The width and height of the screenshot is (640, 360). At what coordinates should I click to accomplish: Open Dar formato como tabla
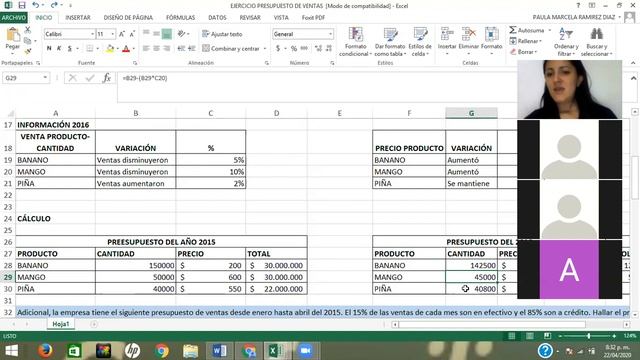click(x=390, y=42)
